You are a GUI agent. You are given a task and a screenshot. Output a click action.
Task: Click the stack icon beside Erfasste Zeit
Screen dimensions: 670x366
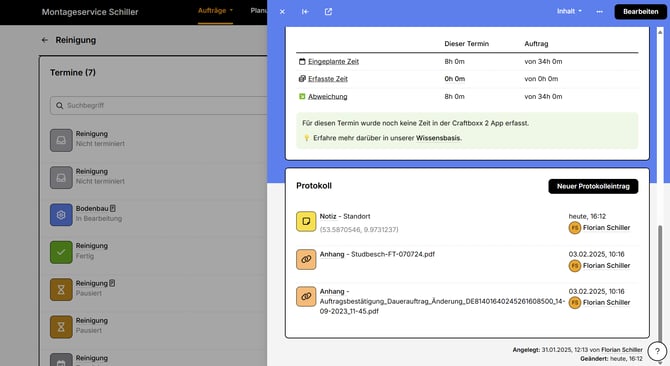coord(302,79)
